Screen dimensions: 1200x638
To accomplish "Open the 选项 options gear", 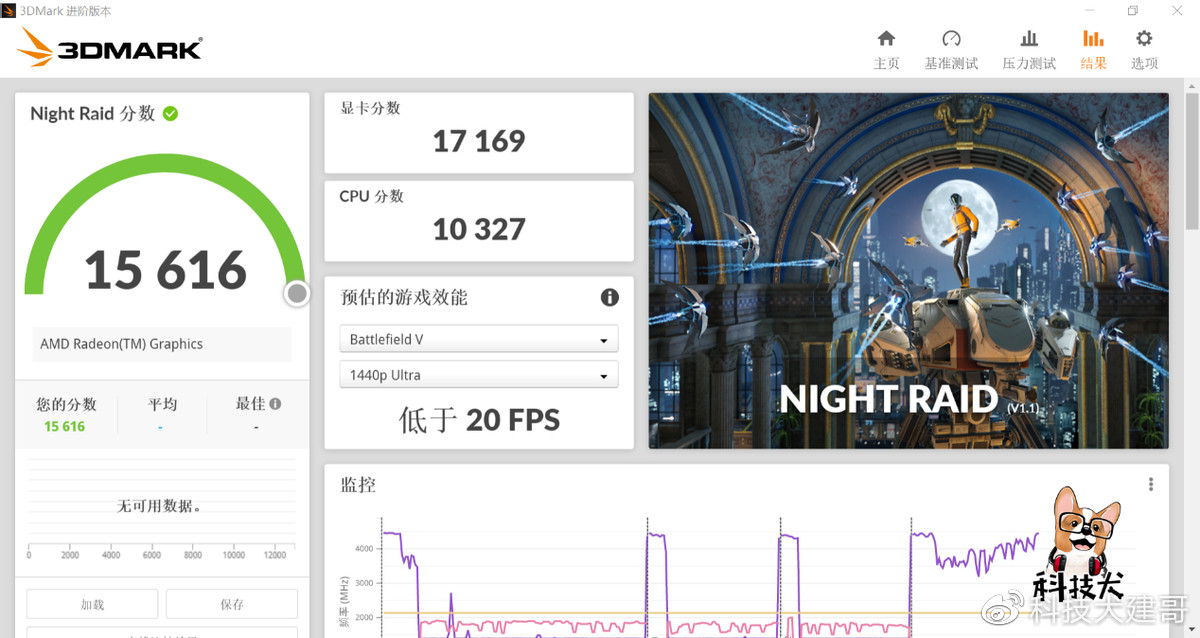I will [x=1144, y=50].
